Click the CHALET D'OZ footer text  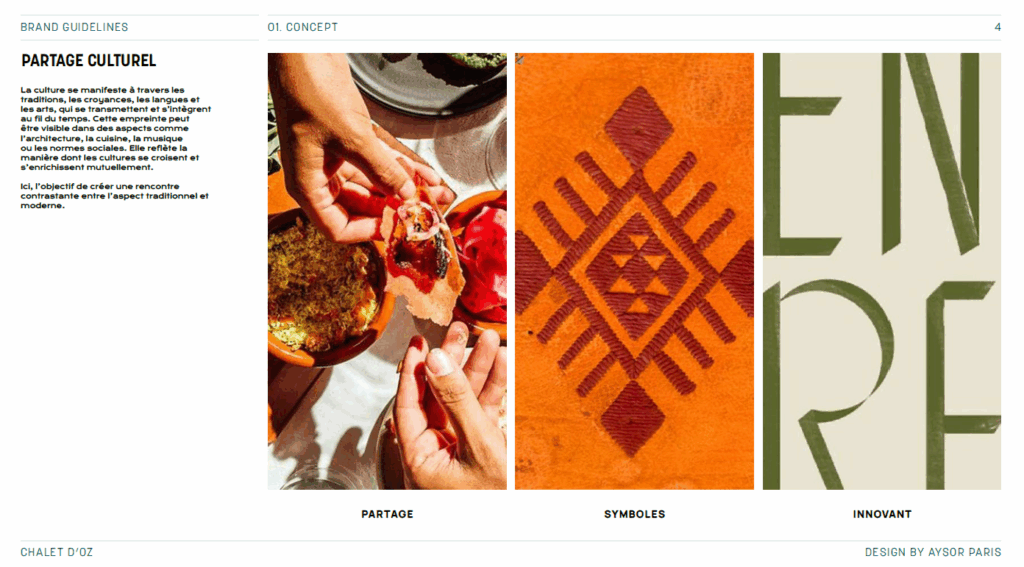(x=57, y=552)
